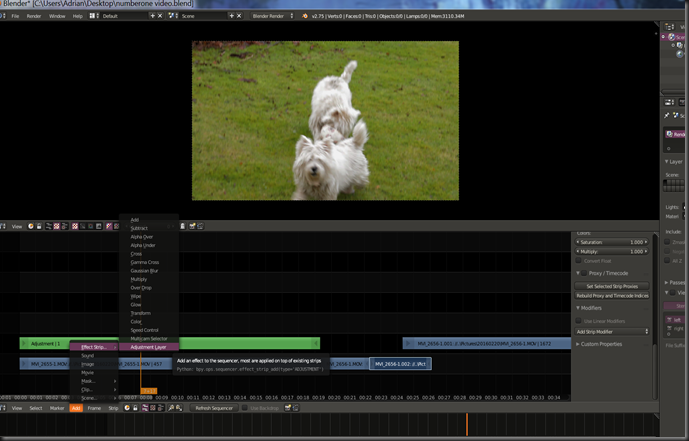Screen dimensions: 689x441
Task: Toggle Zmask checkbox in Include section
Action: pos(667,242)
